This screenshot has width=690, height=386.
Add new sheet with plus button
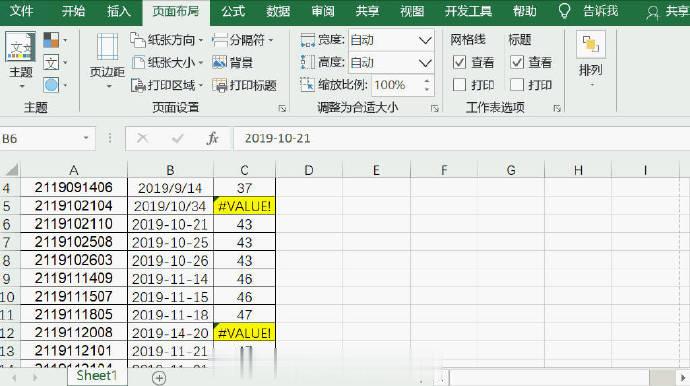[x=159, y=377]
